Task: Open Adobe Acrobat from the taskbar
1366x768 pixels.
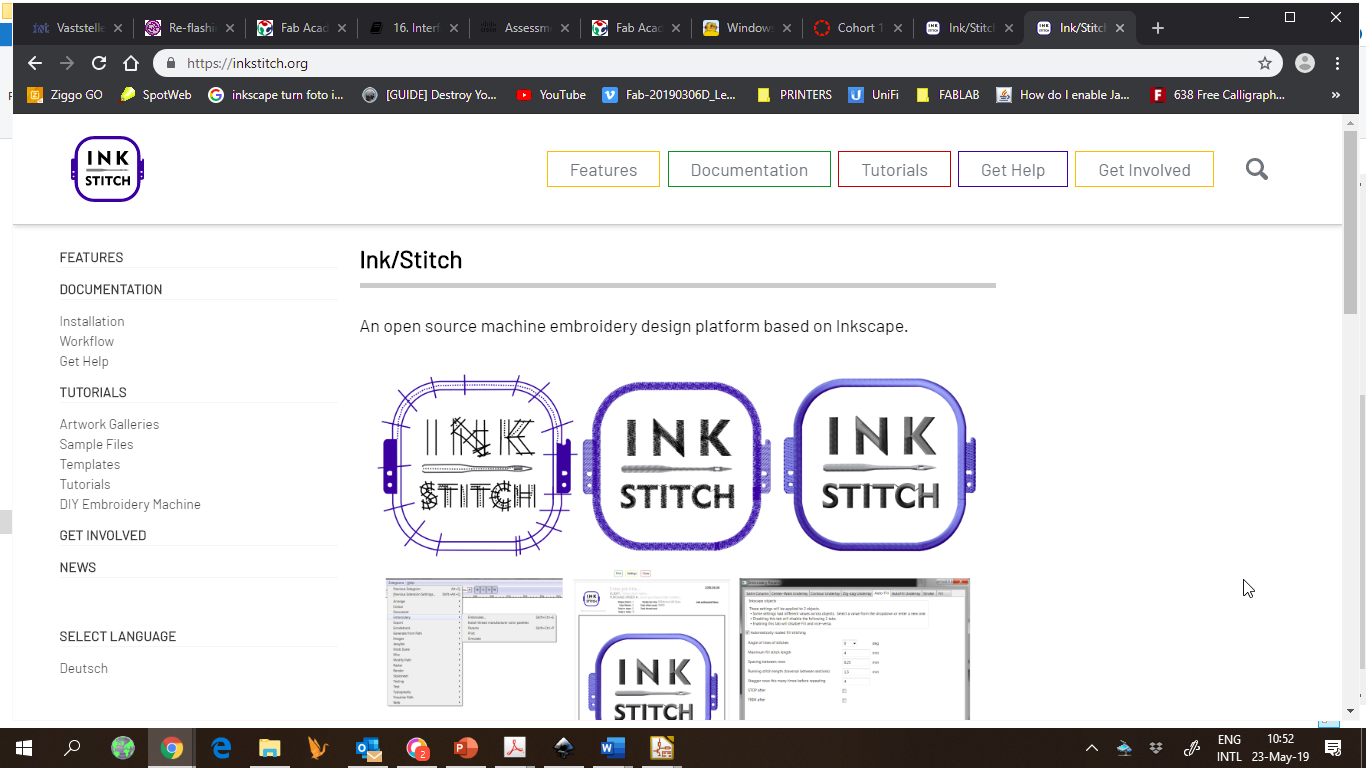Action: 515,748
